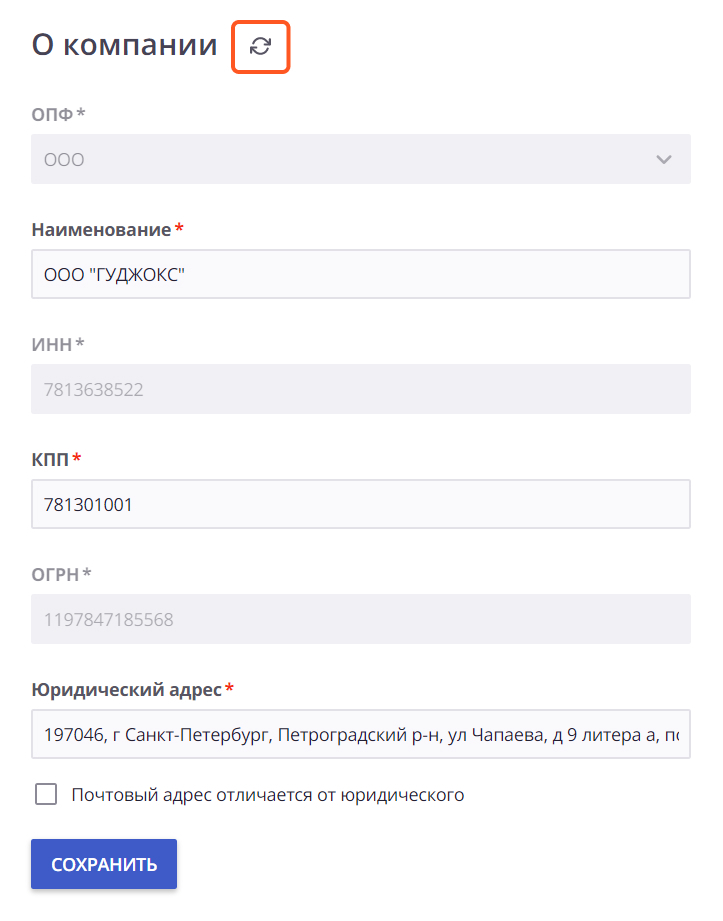This screenshot has width=723, height=921.
Task: Click the СОХРАНИТЬ button
Action: (104, 864)
